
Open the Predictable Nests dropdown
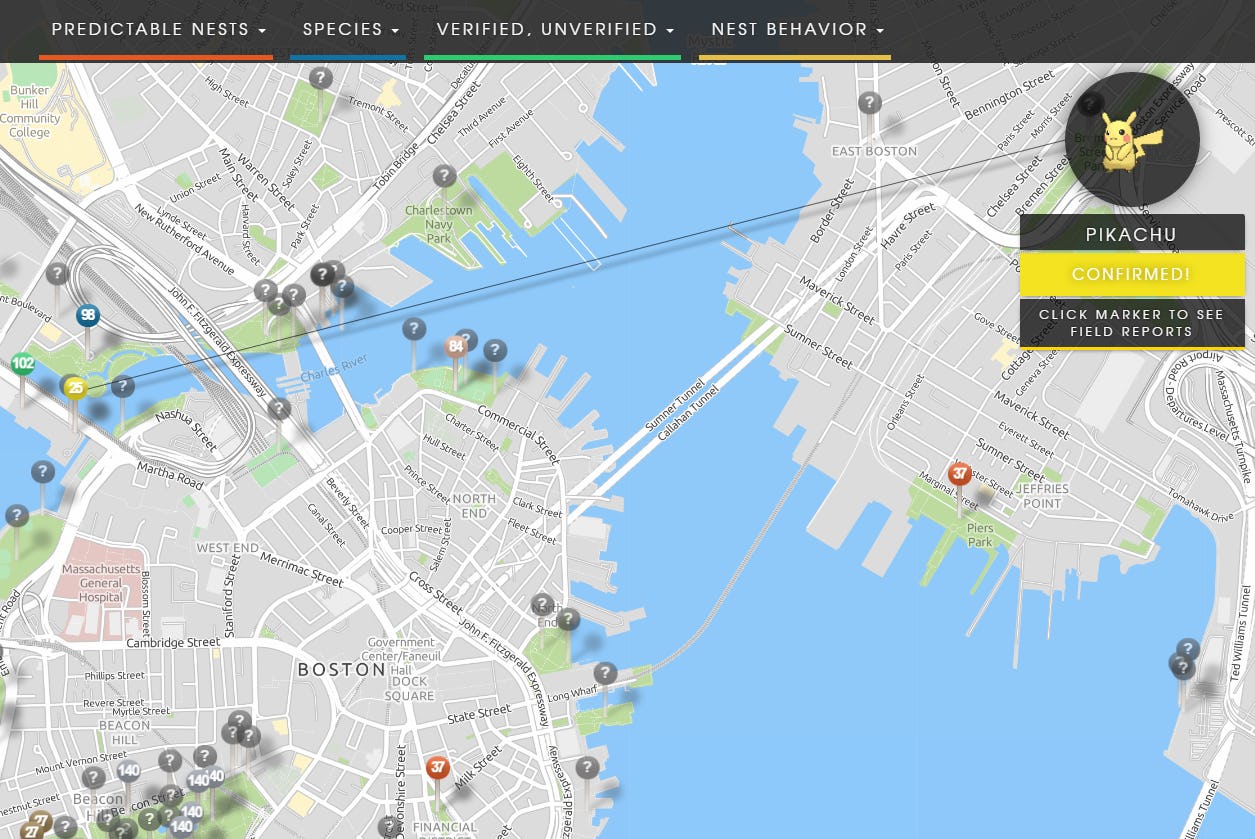[x=158, y=30]
